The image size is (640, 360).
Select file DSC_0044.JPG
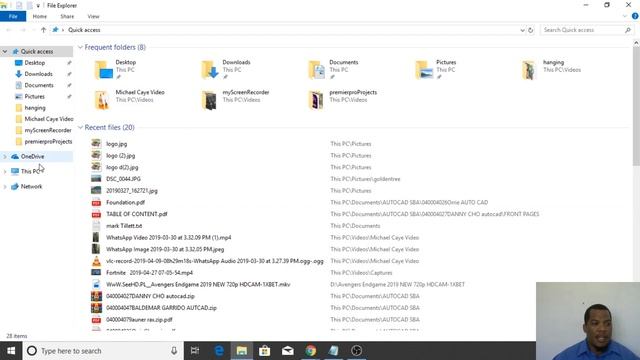(x=123, y=179)
